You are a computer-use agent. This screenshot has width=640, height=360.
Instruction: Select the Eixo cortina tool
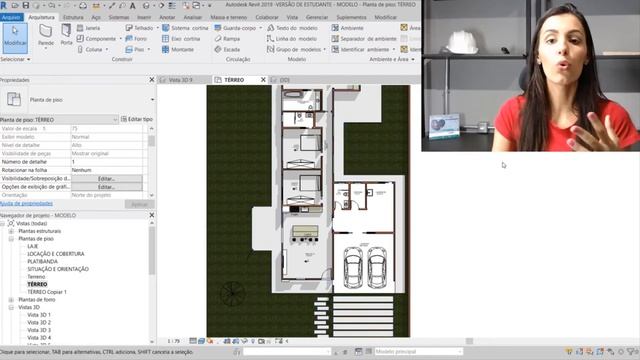pos(181,38)
